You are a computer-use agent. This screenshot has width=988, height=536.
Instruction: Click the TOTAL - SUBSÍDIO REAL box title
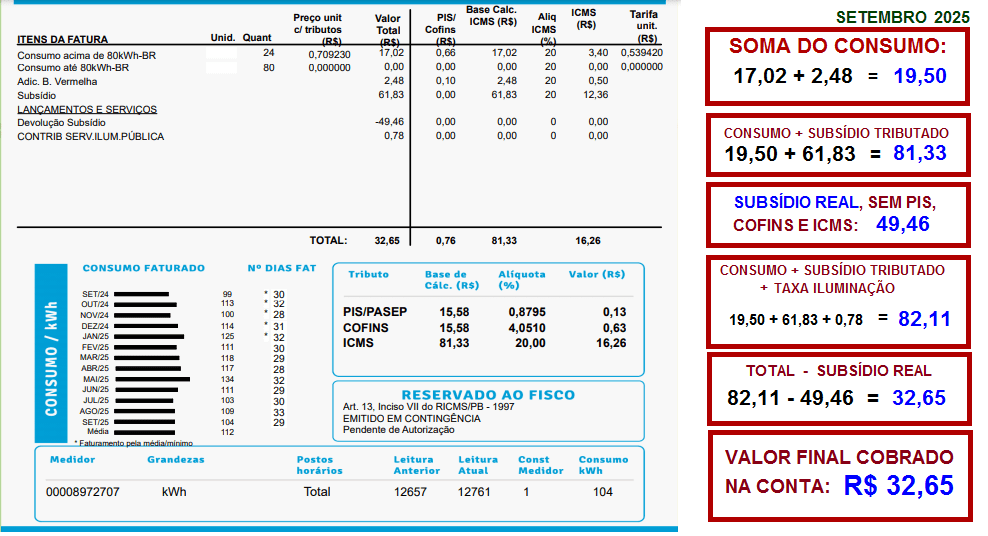(x=837, y=371)
